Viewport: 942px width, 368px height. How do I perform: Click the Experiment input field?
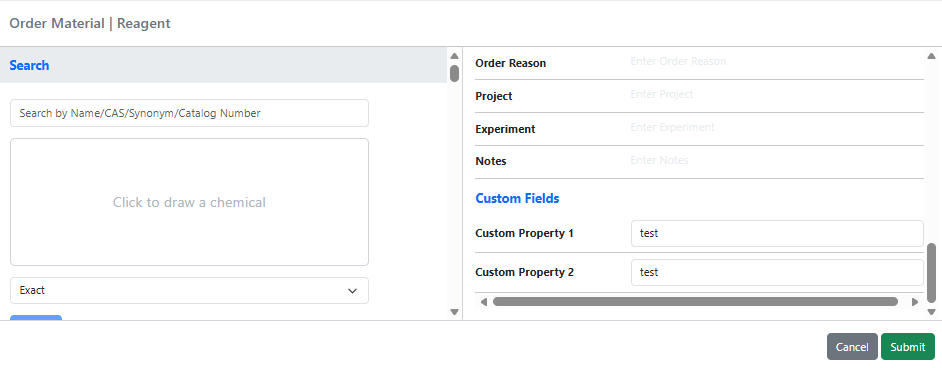pos(776,128)
